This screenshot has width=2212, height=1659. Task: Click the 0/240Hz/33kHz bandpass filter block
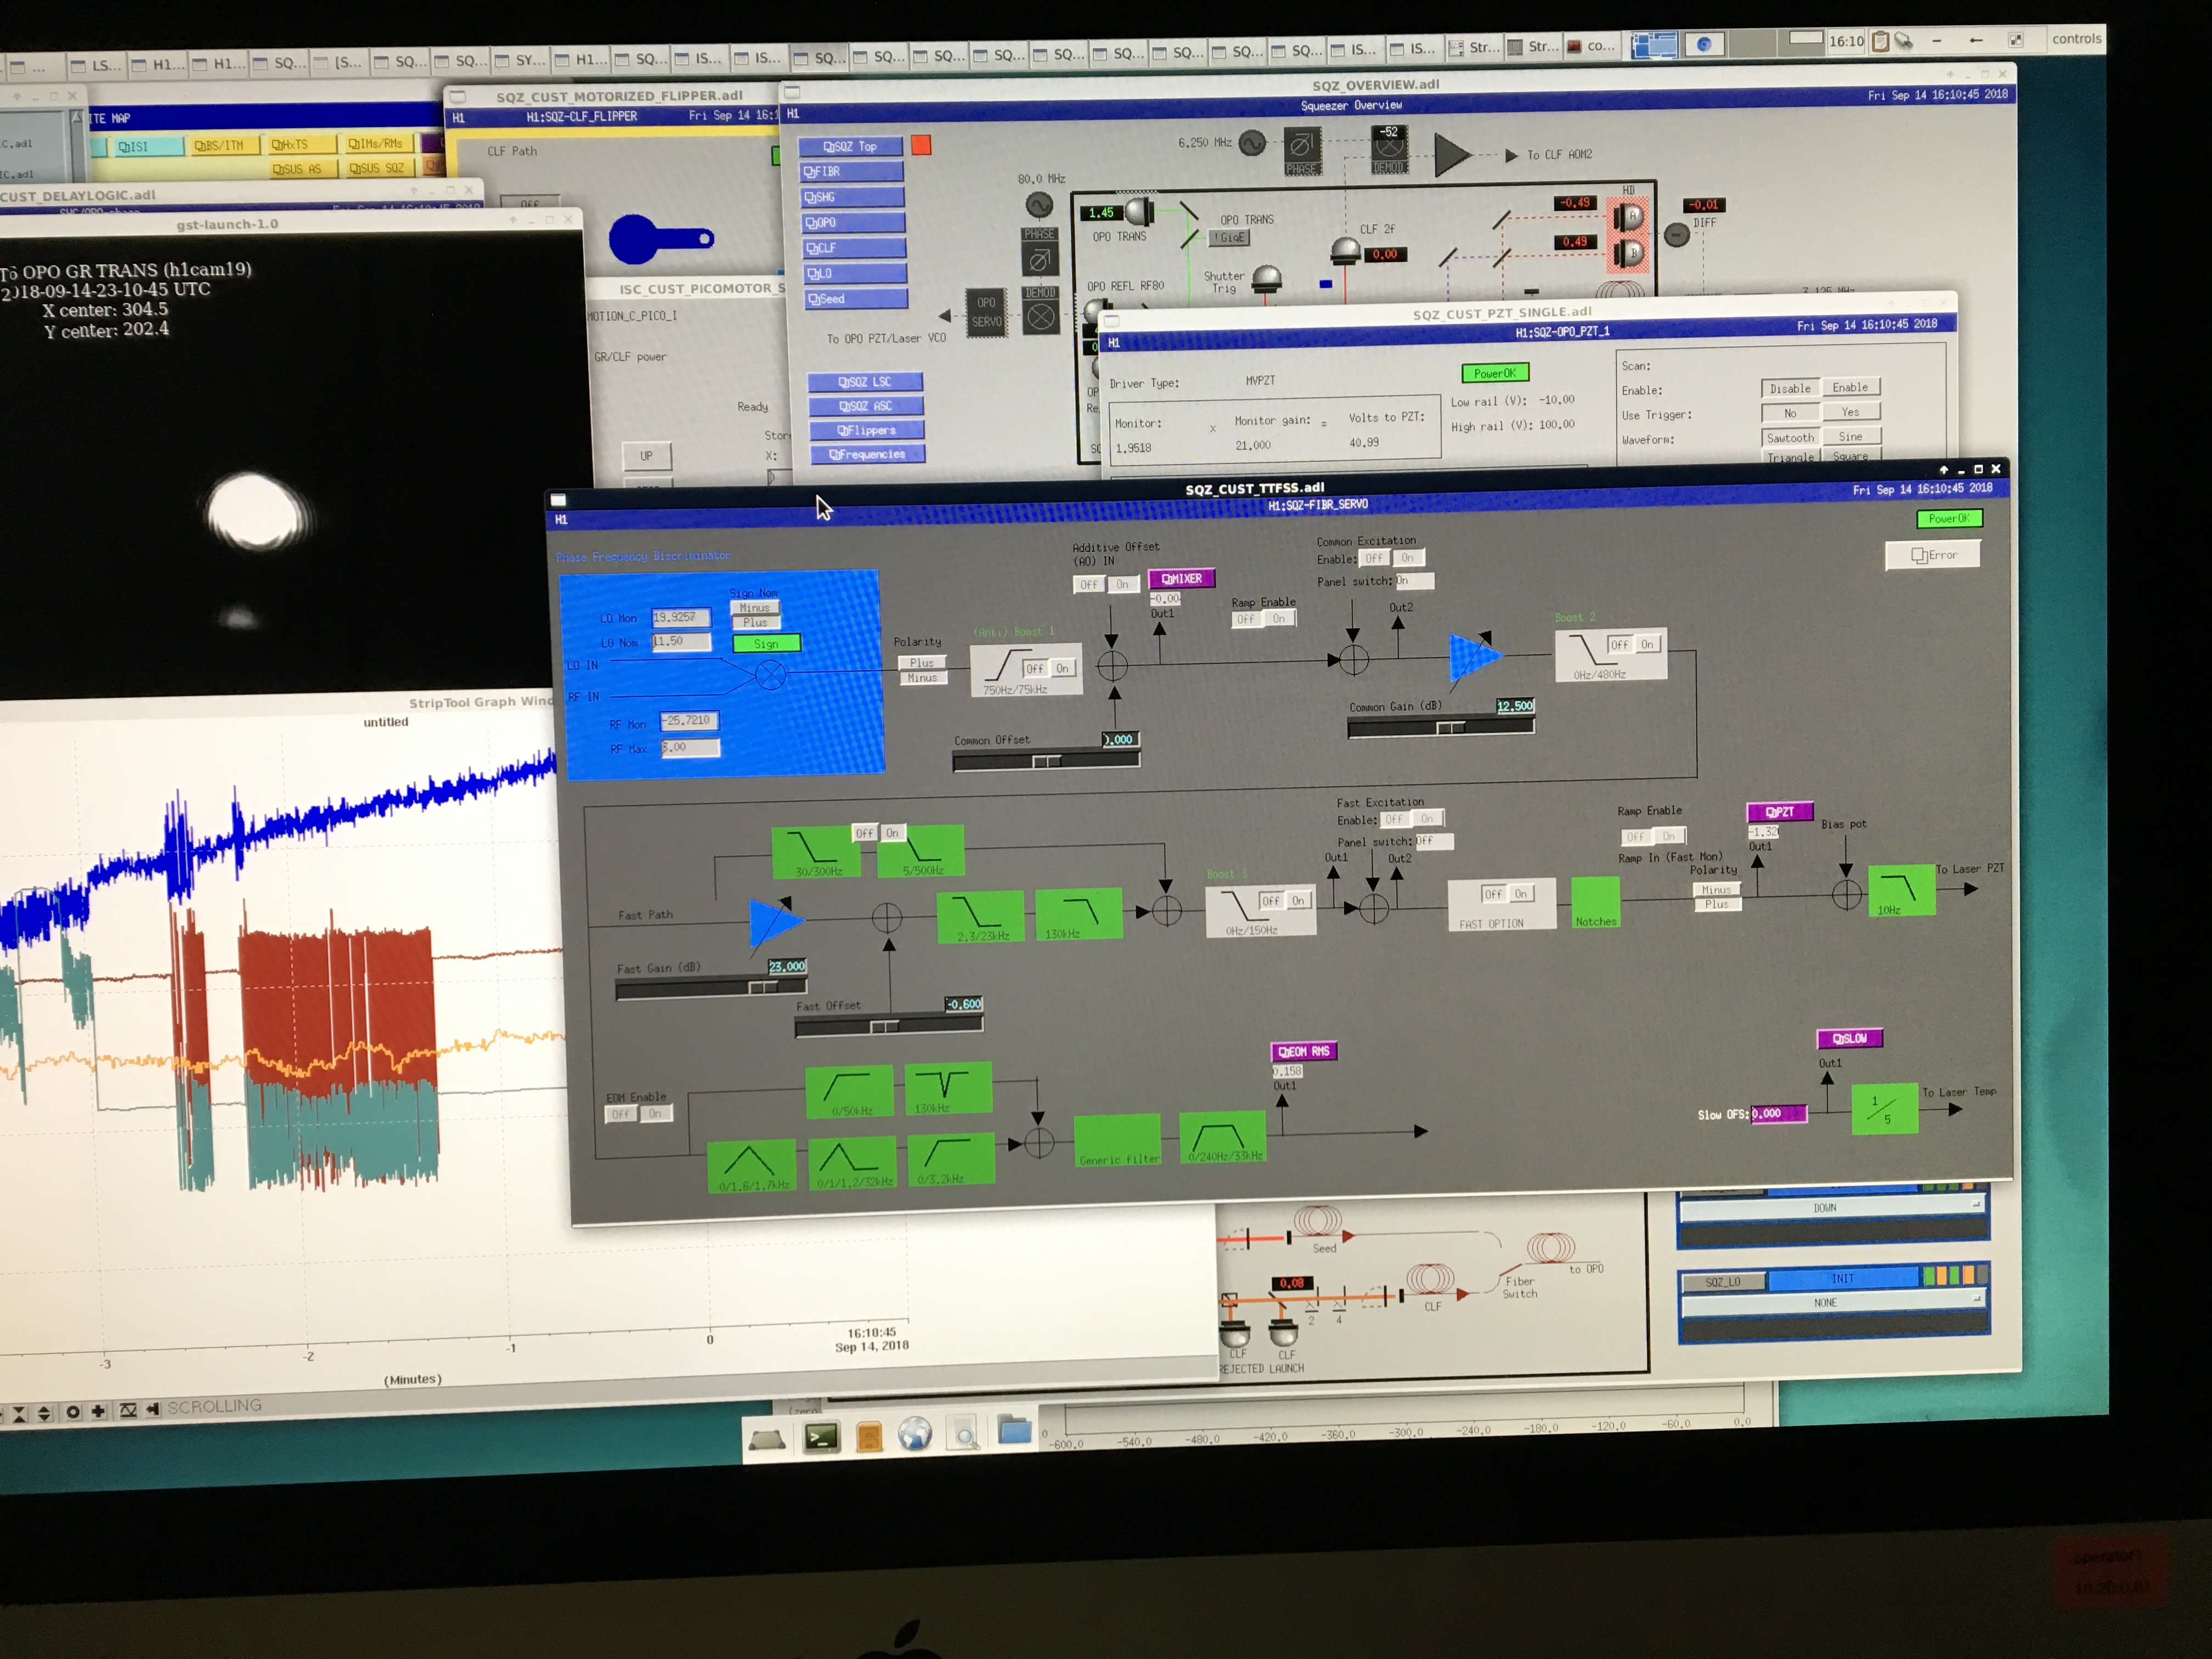click(x=1222, y=1138)
